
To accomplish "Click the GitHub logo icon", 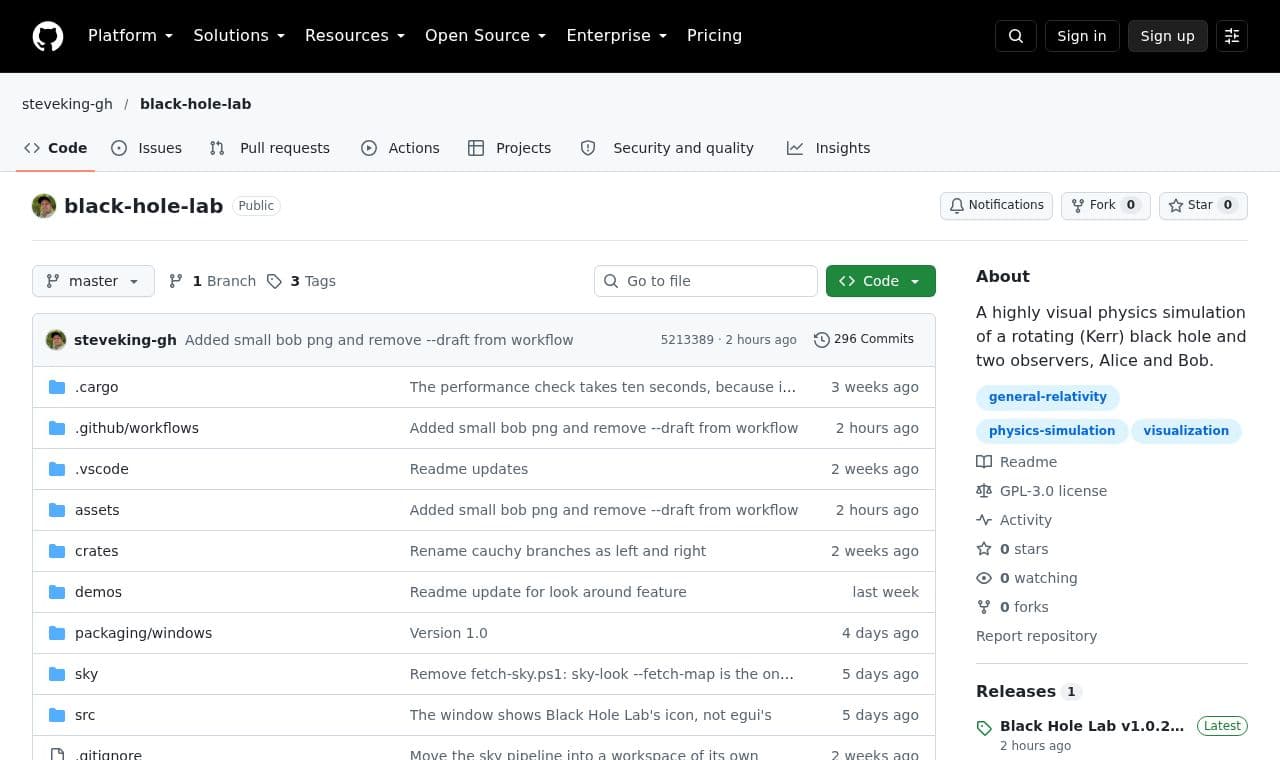I will [48, 36].
